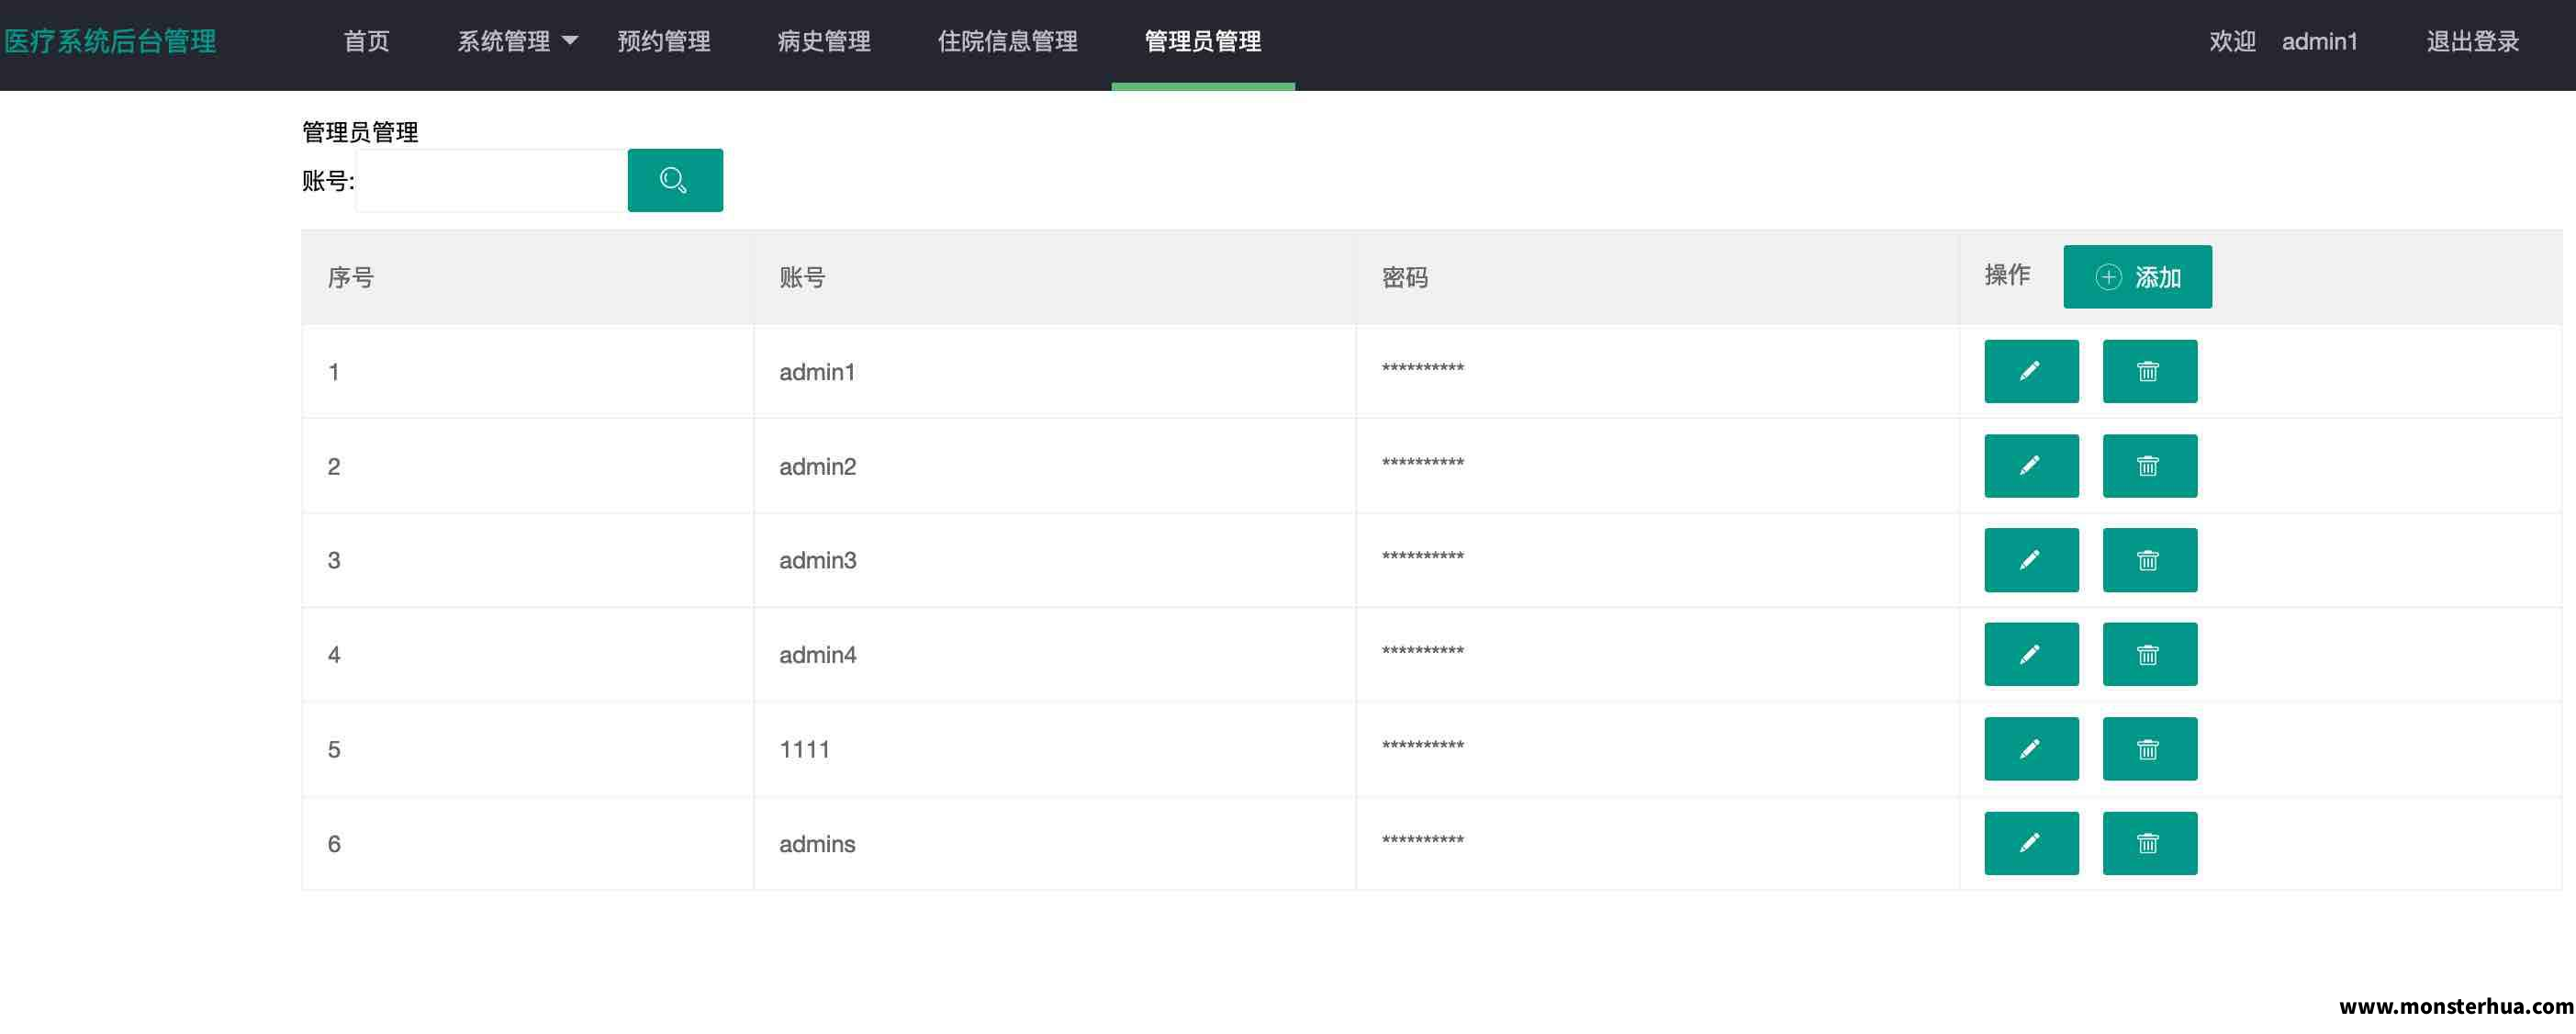Trash the admin4 account
The image size is (2576, 1034).
pos(2149,654)
